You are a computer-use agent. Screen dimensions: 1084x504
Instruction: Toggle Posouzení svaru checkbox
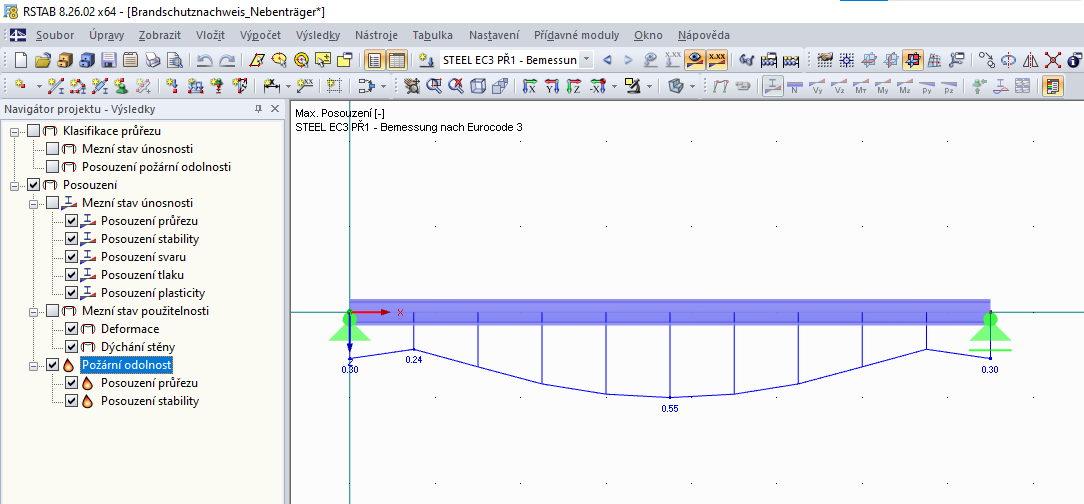coord(71,256)
